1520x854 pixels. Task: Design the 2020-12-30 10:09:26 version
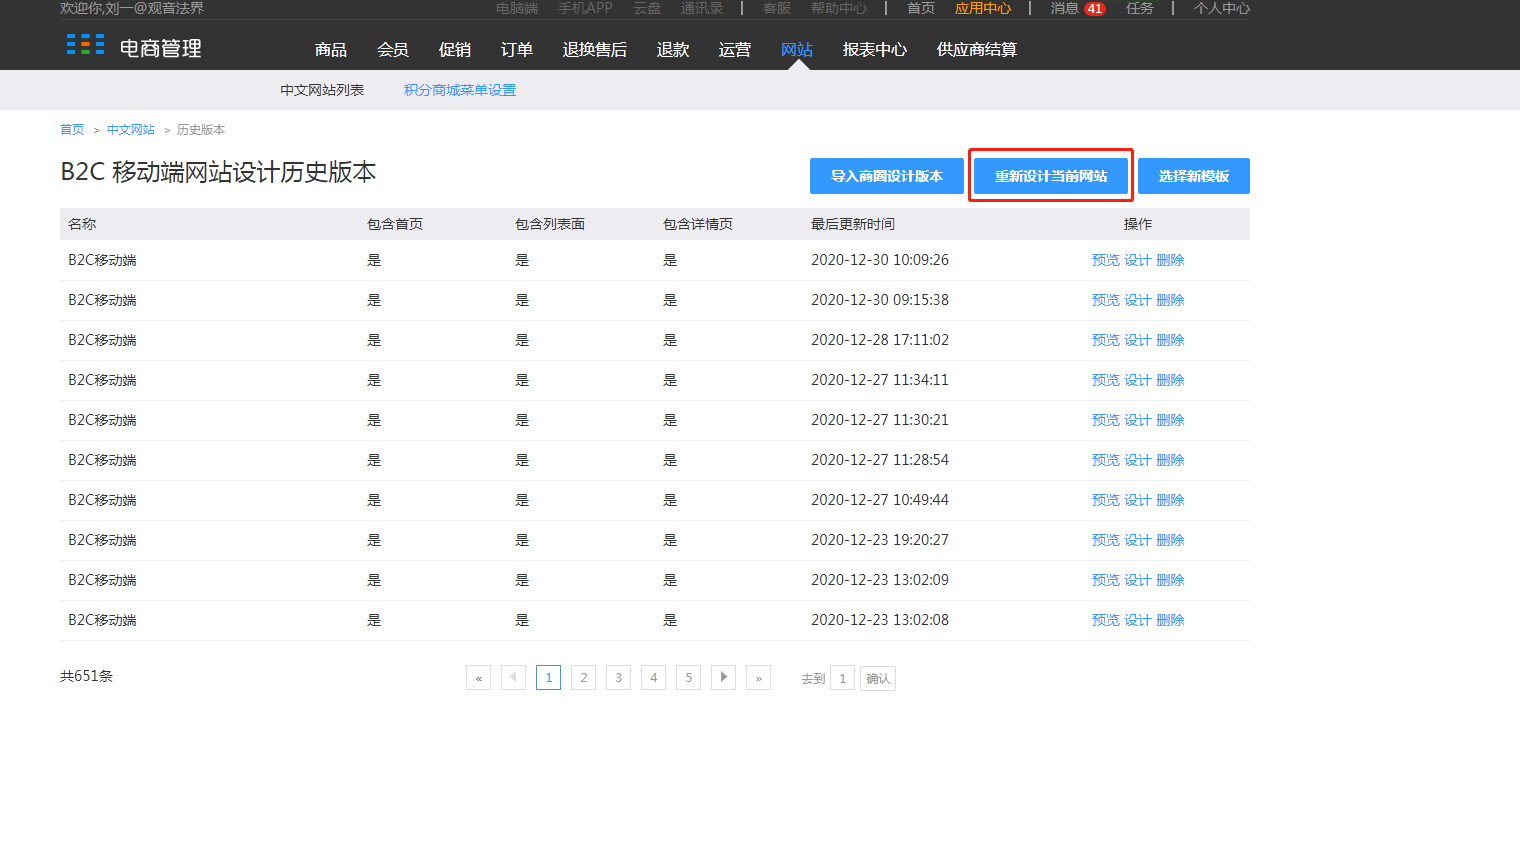1138,260
